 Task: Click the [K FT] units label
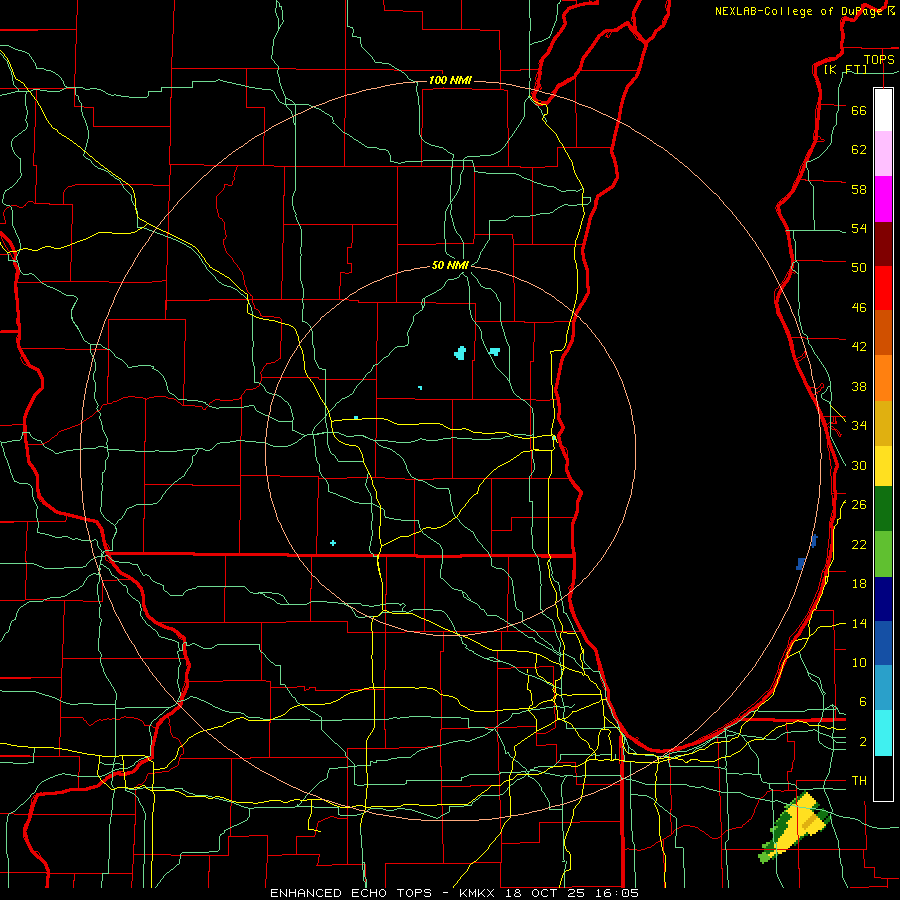pyautogui.click(x=845, y=69)
